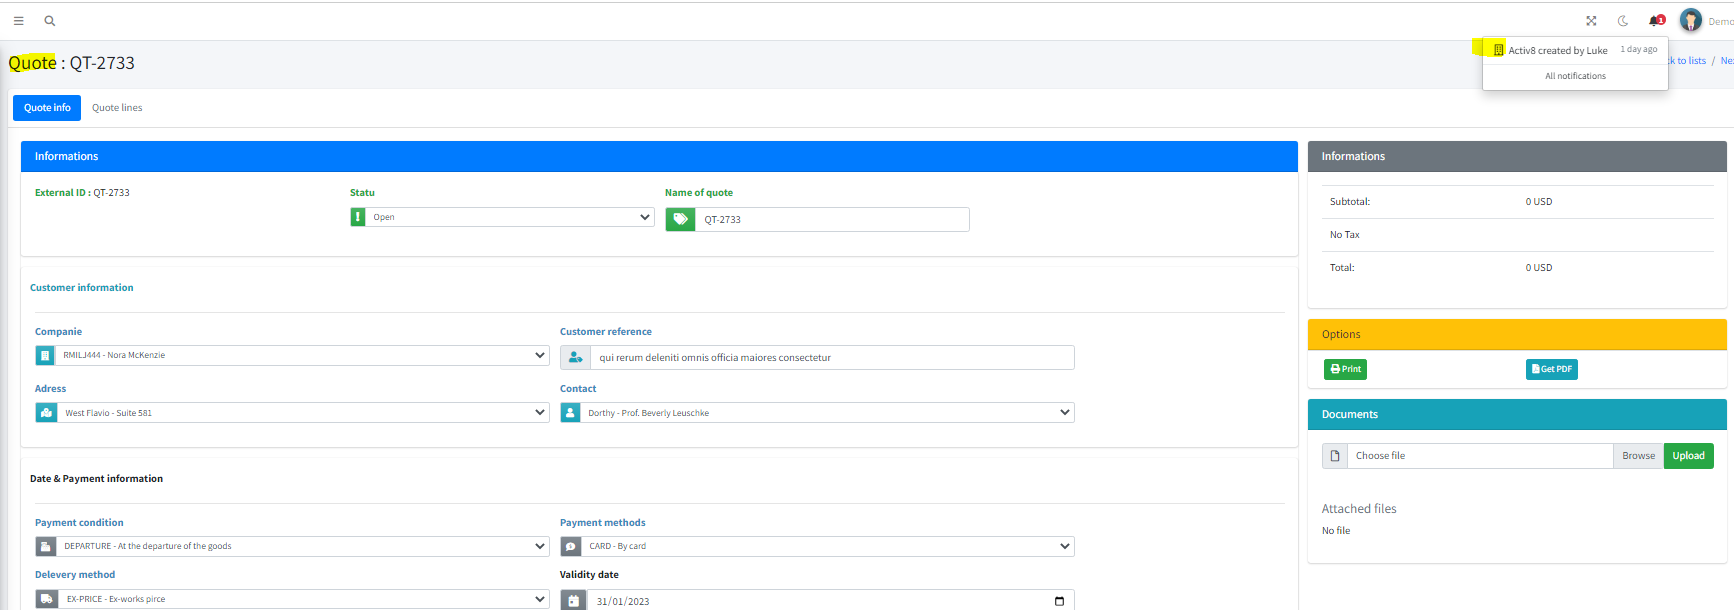Screen dimensions: 1734x610
Task: Open Payment condition dropdown DEPARTURE
Action: coord(303,546)
